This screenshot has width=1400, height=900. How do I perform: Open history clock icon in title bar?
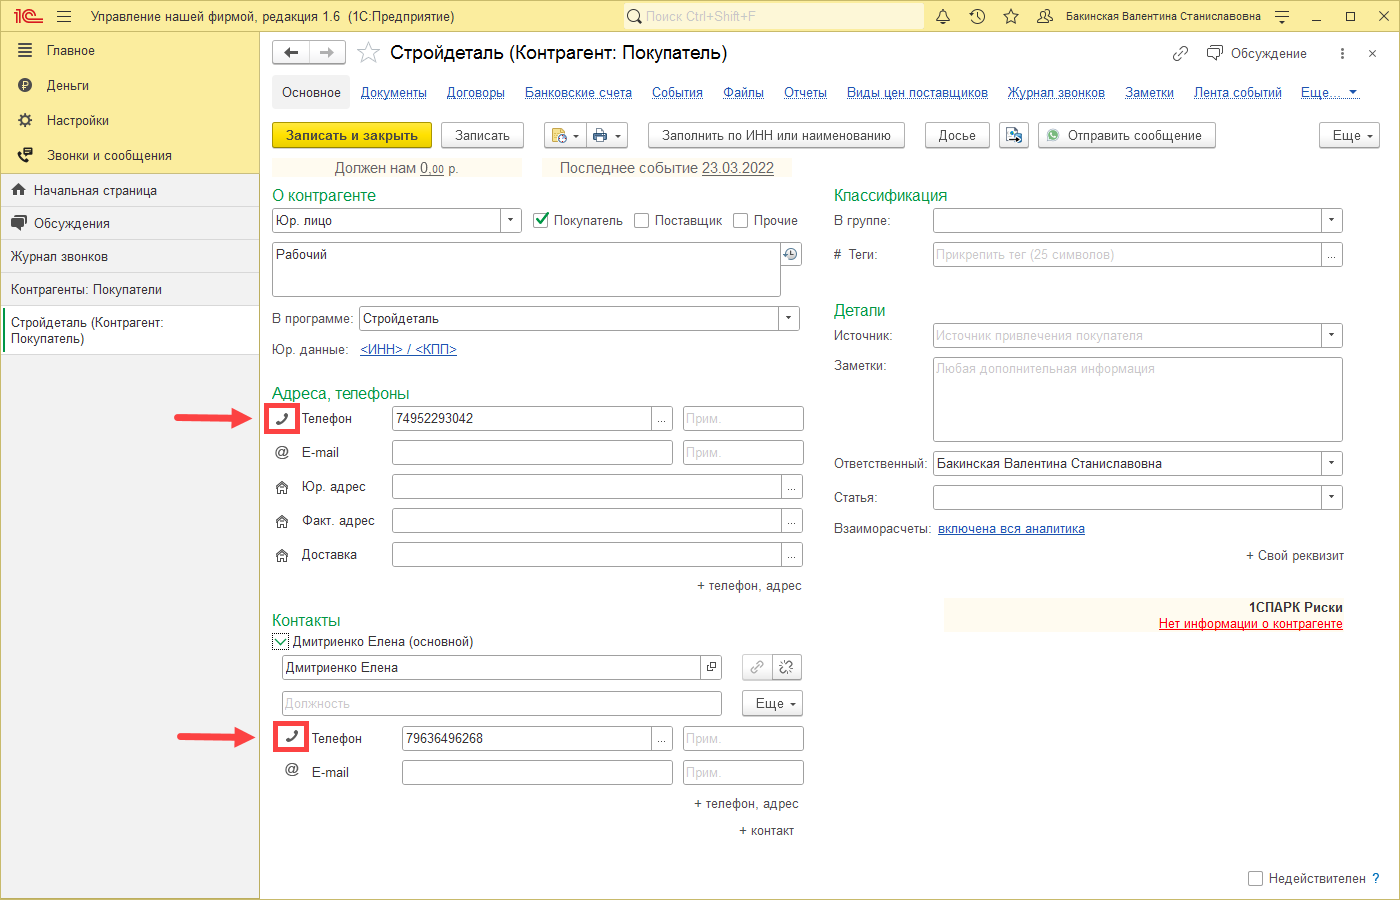(x=977, y=17)
